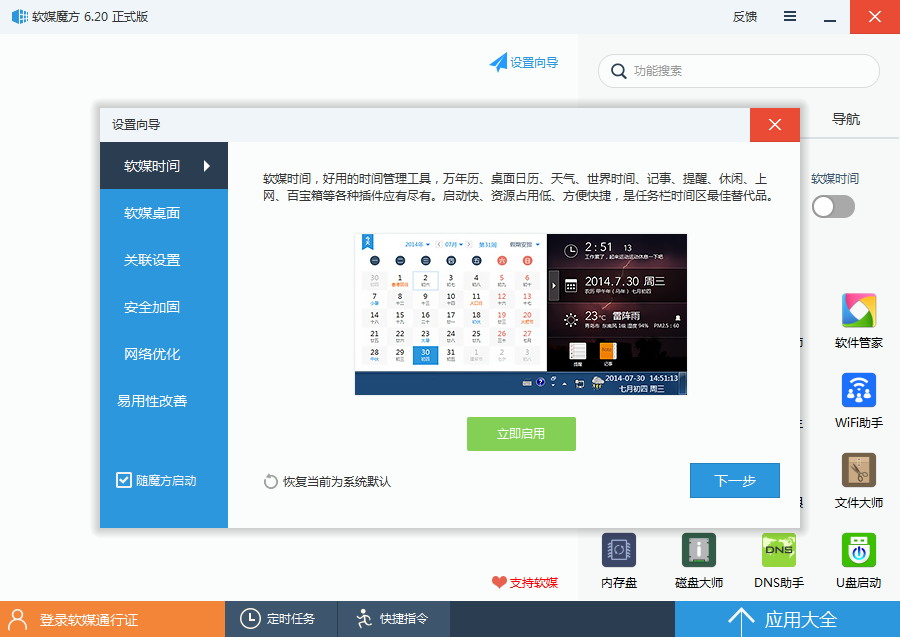Open 磁盘大师 tool icon
The height and width of the screenshot is (637, 900).
[698, 551]
